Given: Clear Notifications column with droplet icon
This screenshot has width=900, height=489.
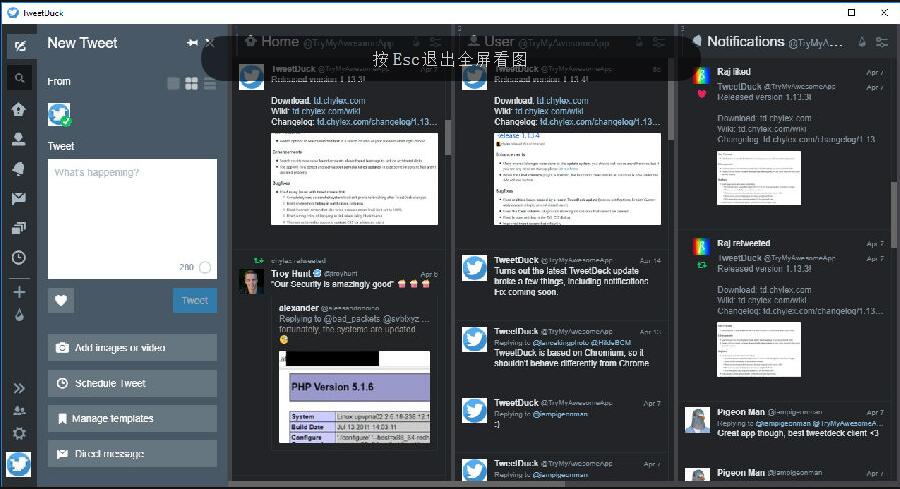Looking at the screenshot, I should (862, 41).
